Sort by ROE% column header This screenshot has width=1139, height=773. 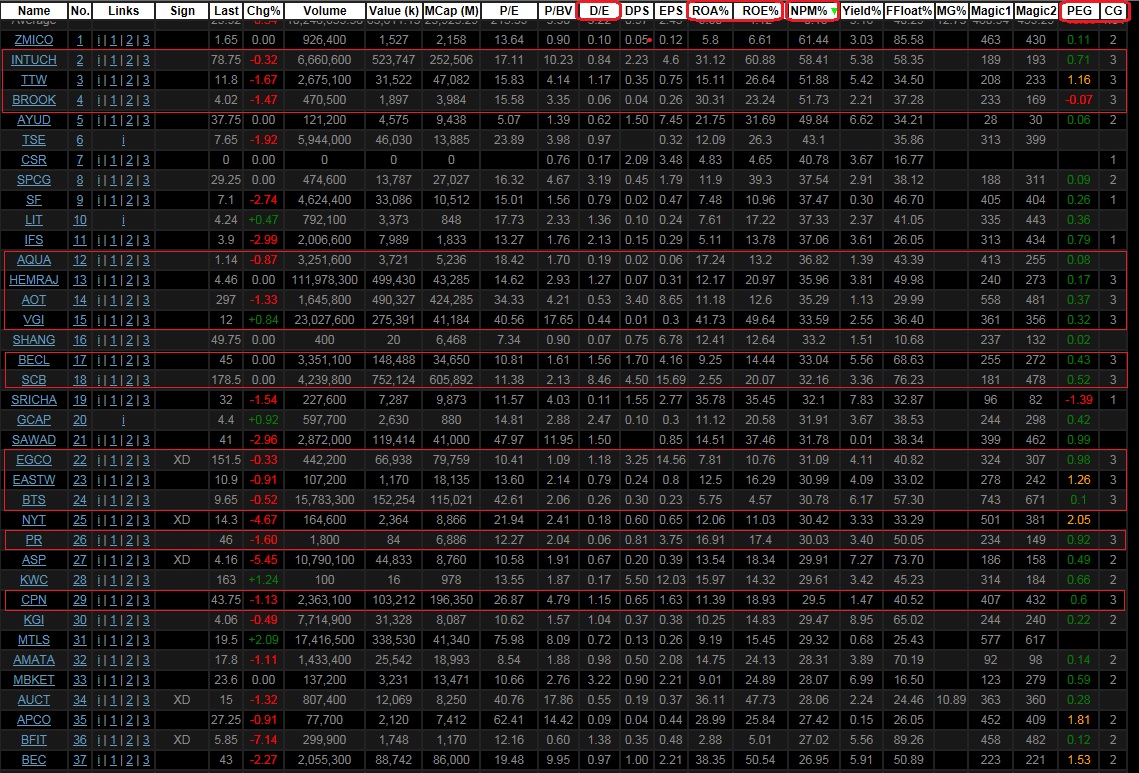point(760,11)
